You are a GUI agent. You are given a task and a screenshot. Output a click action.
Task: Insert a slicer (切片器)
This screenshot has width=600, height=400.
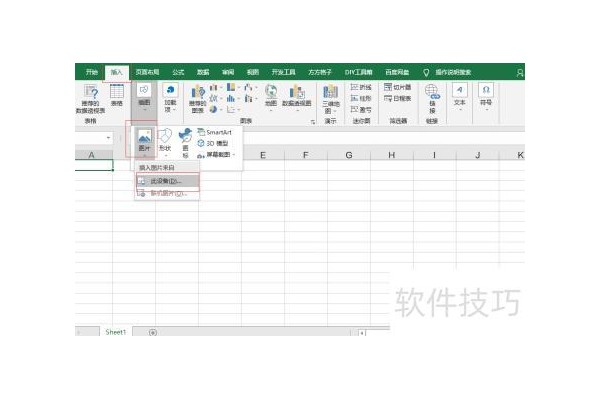(x=398, y=87)
